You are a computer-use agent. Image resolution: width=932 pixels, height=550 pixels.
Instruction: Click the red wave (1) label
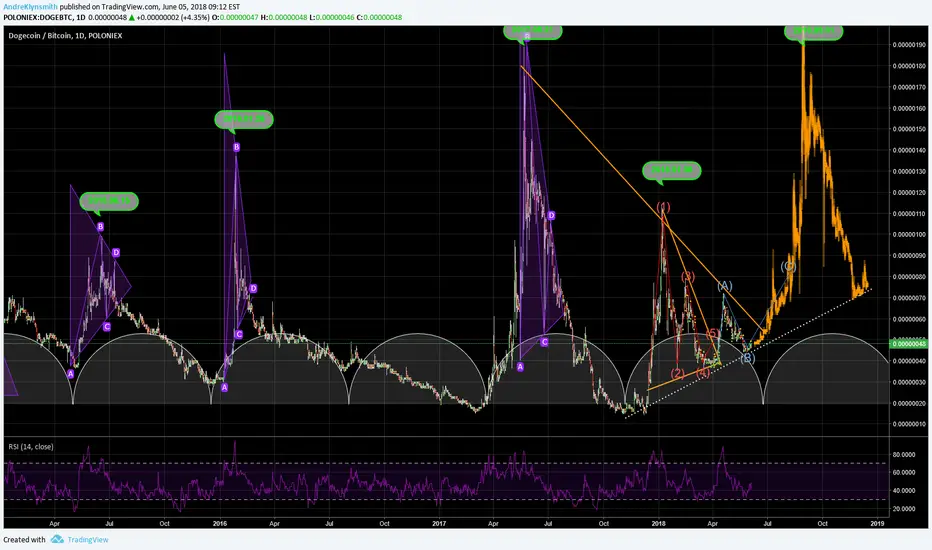[x=663, y=207]
